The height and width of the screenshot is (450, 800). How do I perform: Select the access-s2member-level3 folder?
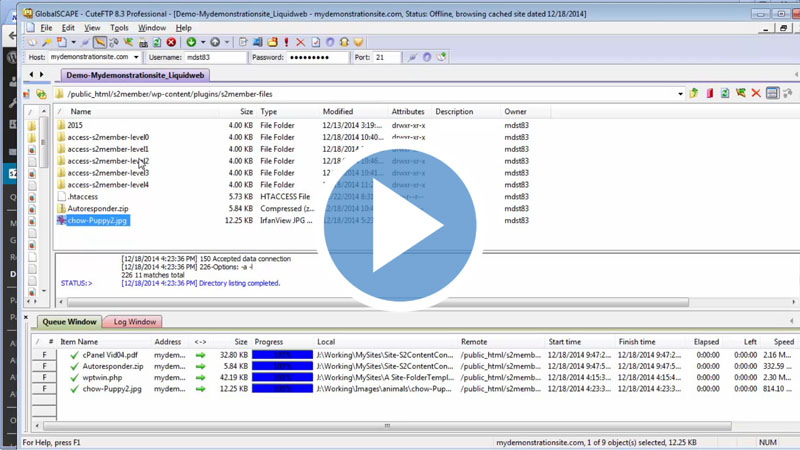tap(108, 173)
